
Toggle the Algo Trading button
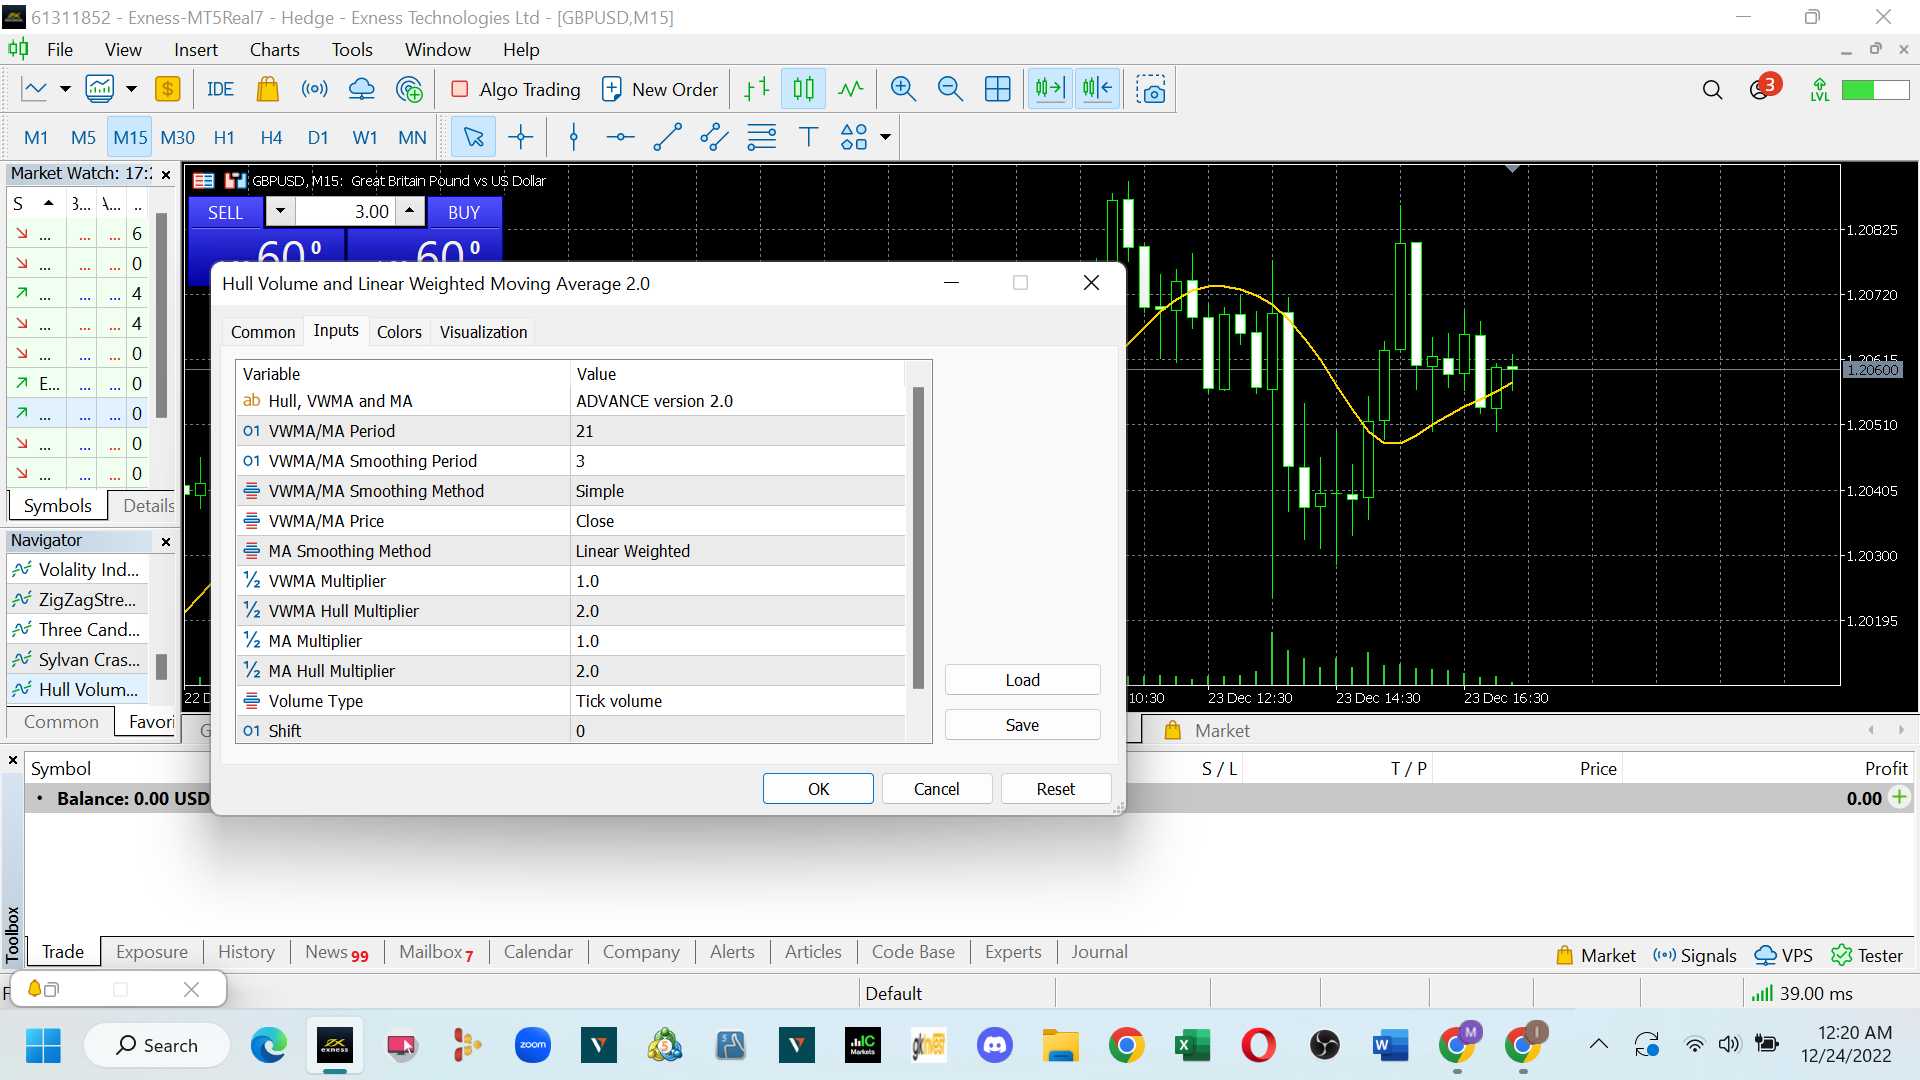point(516,89)
